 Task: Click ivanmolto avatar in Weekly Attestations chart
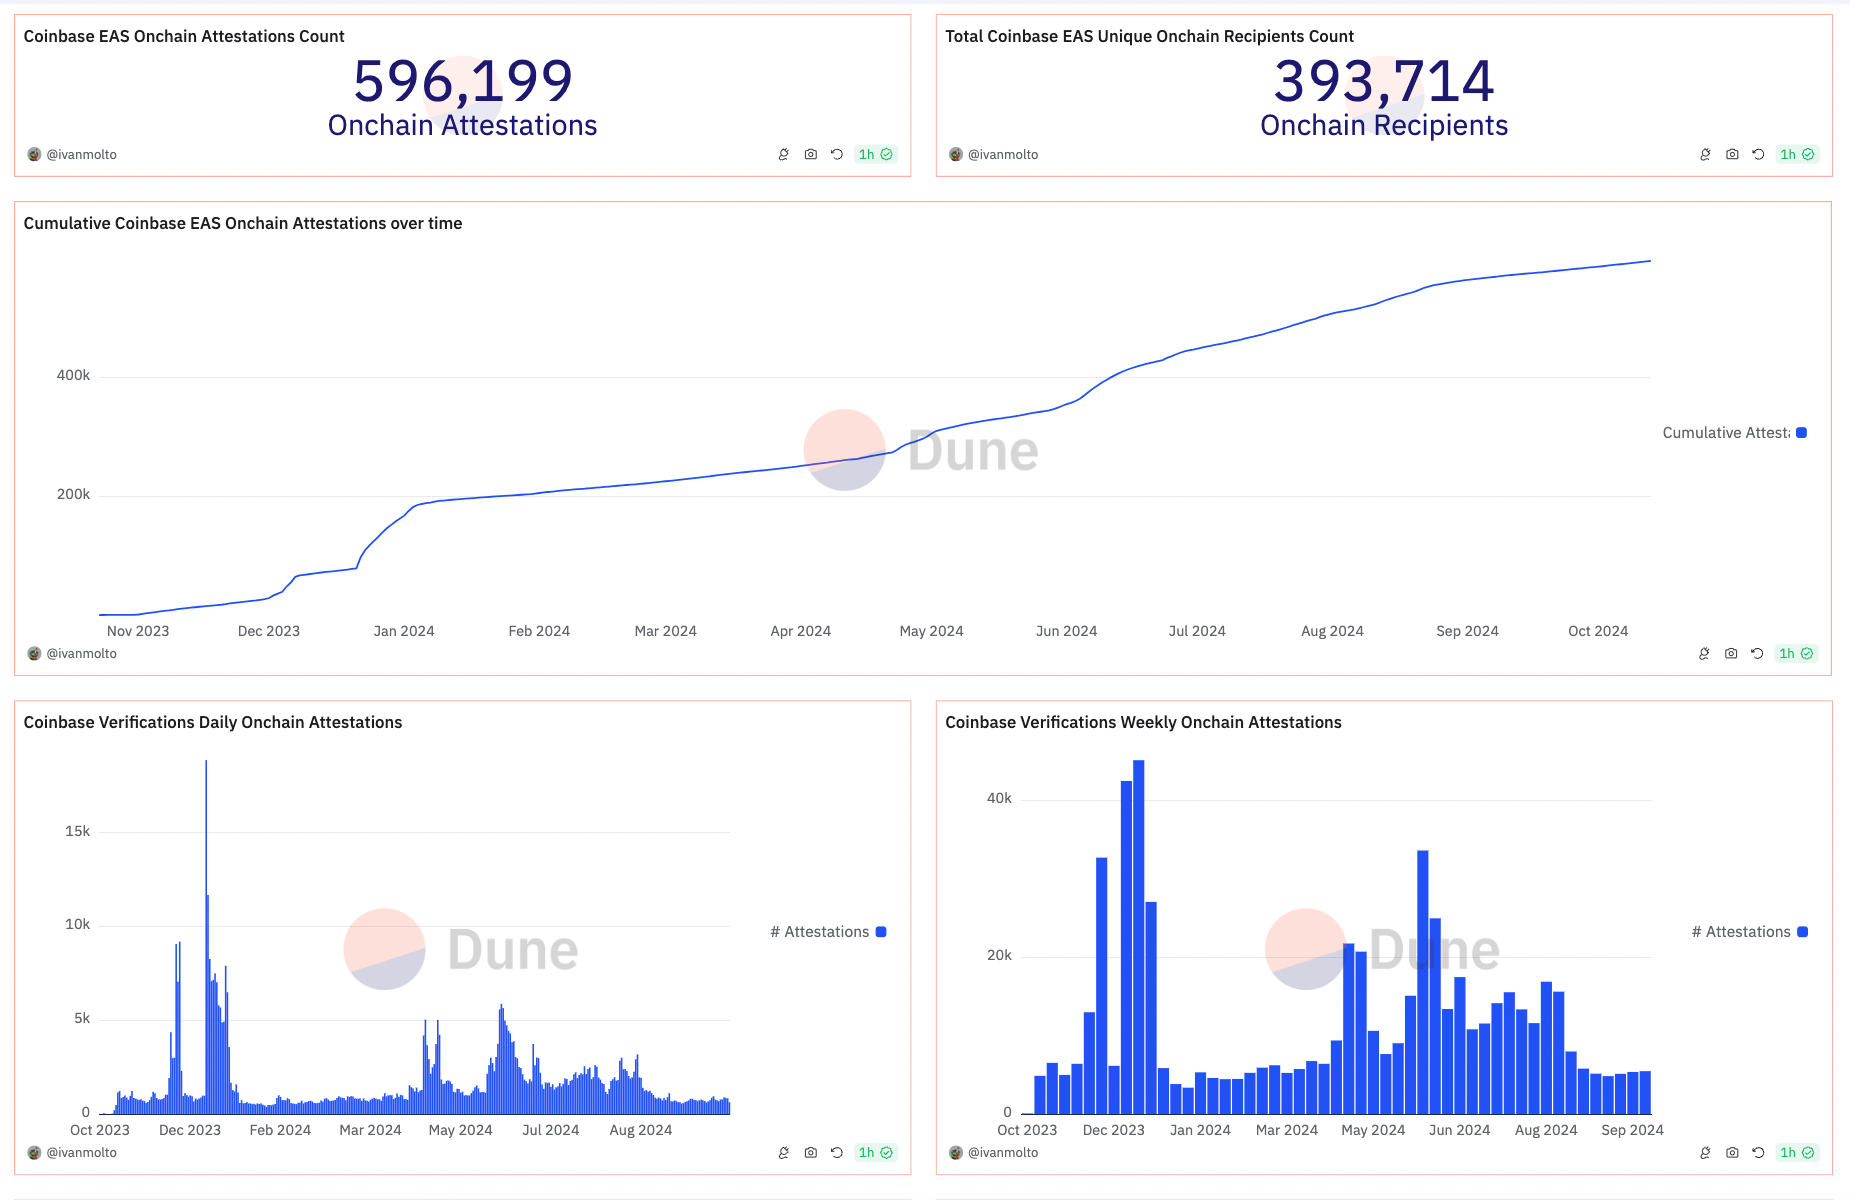(x=956, y=1152)
